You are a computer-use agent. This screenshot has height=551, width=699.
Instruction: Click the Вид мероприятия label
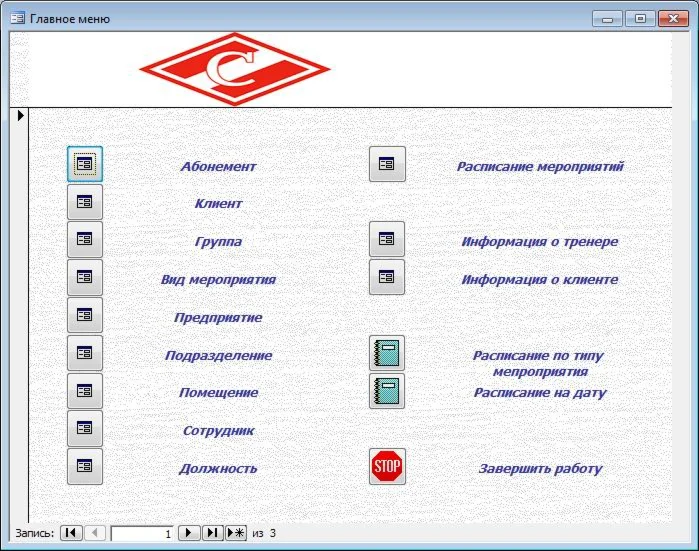pyautogui.click(x=218, y=280)
